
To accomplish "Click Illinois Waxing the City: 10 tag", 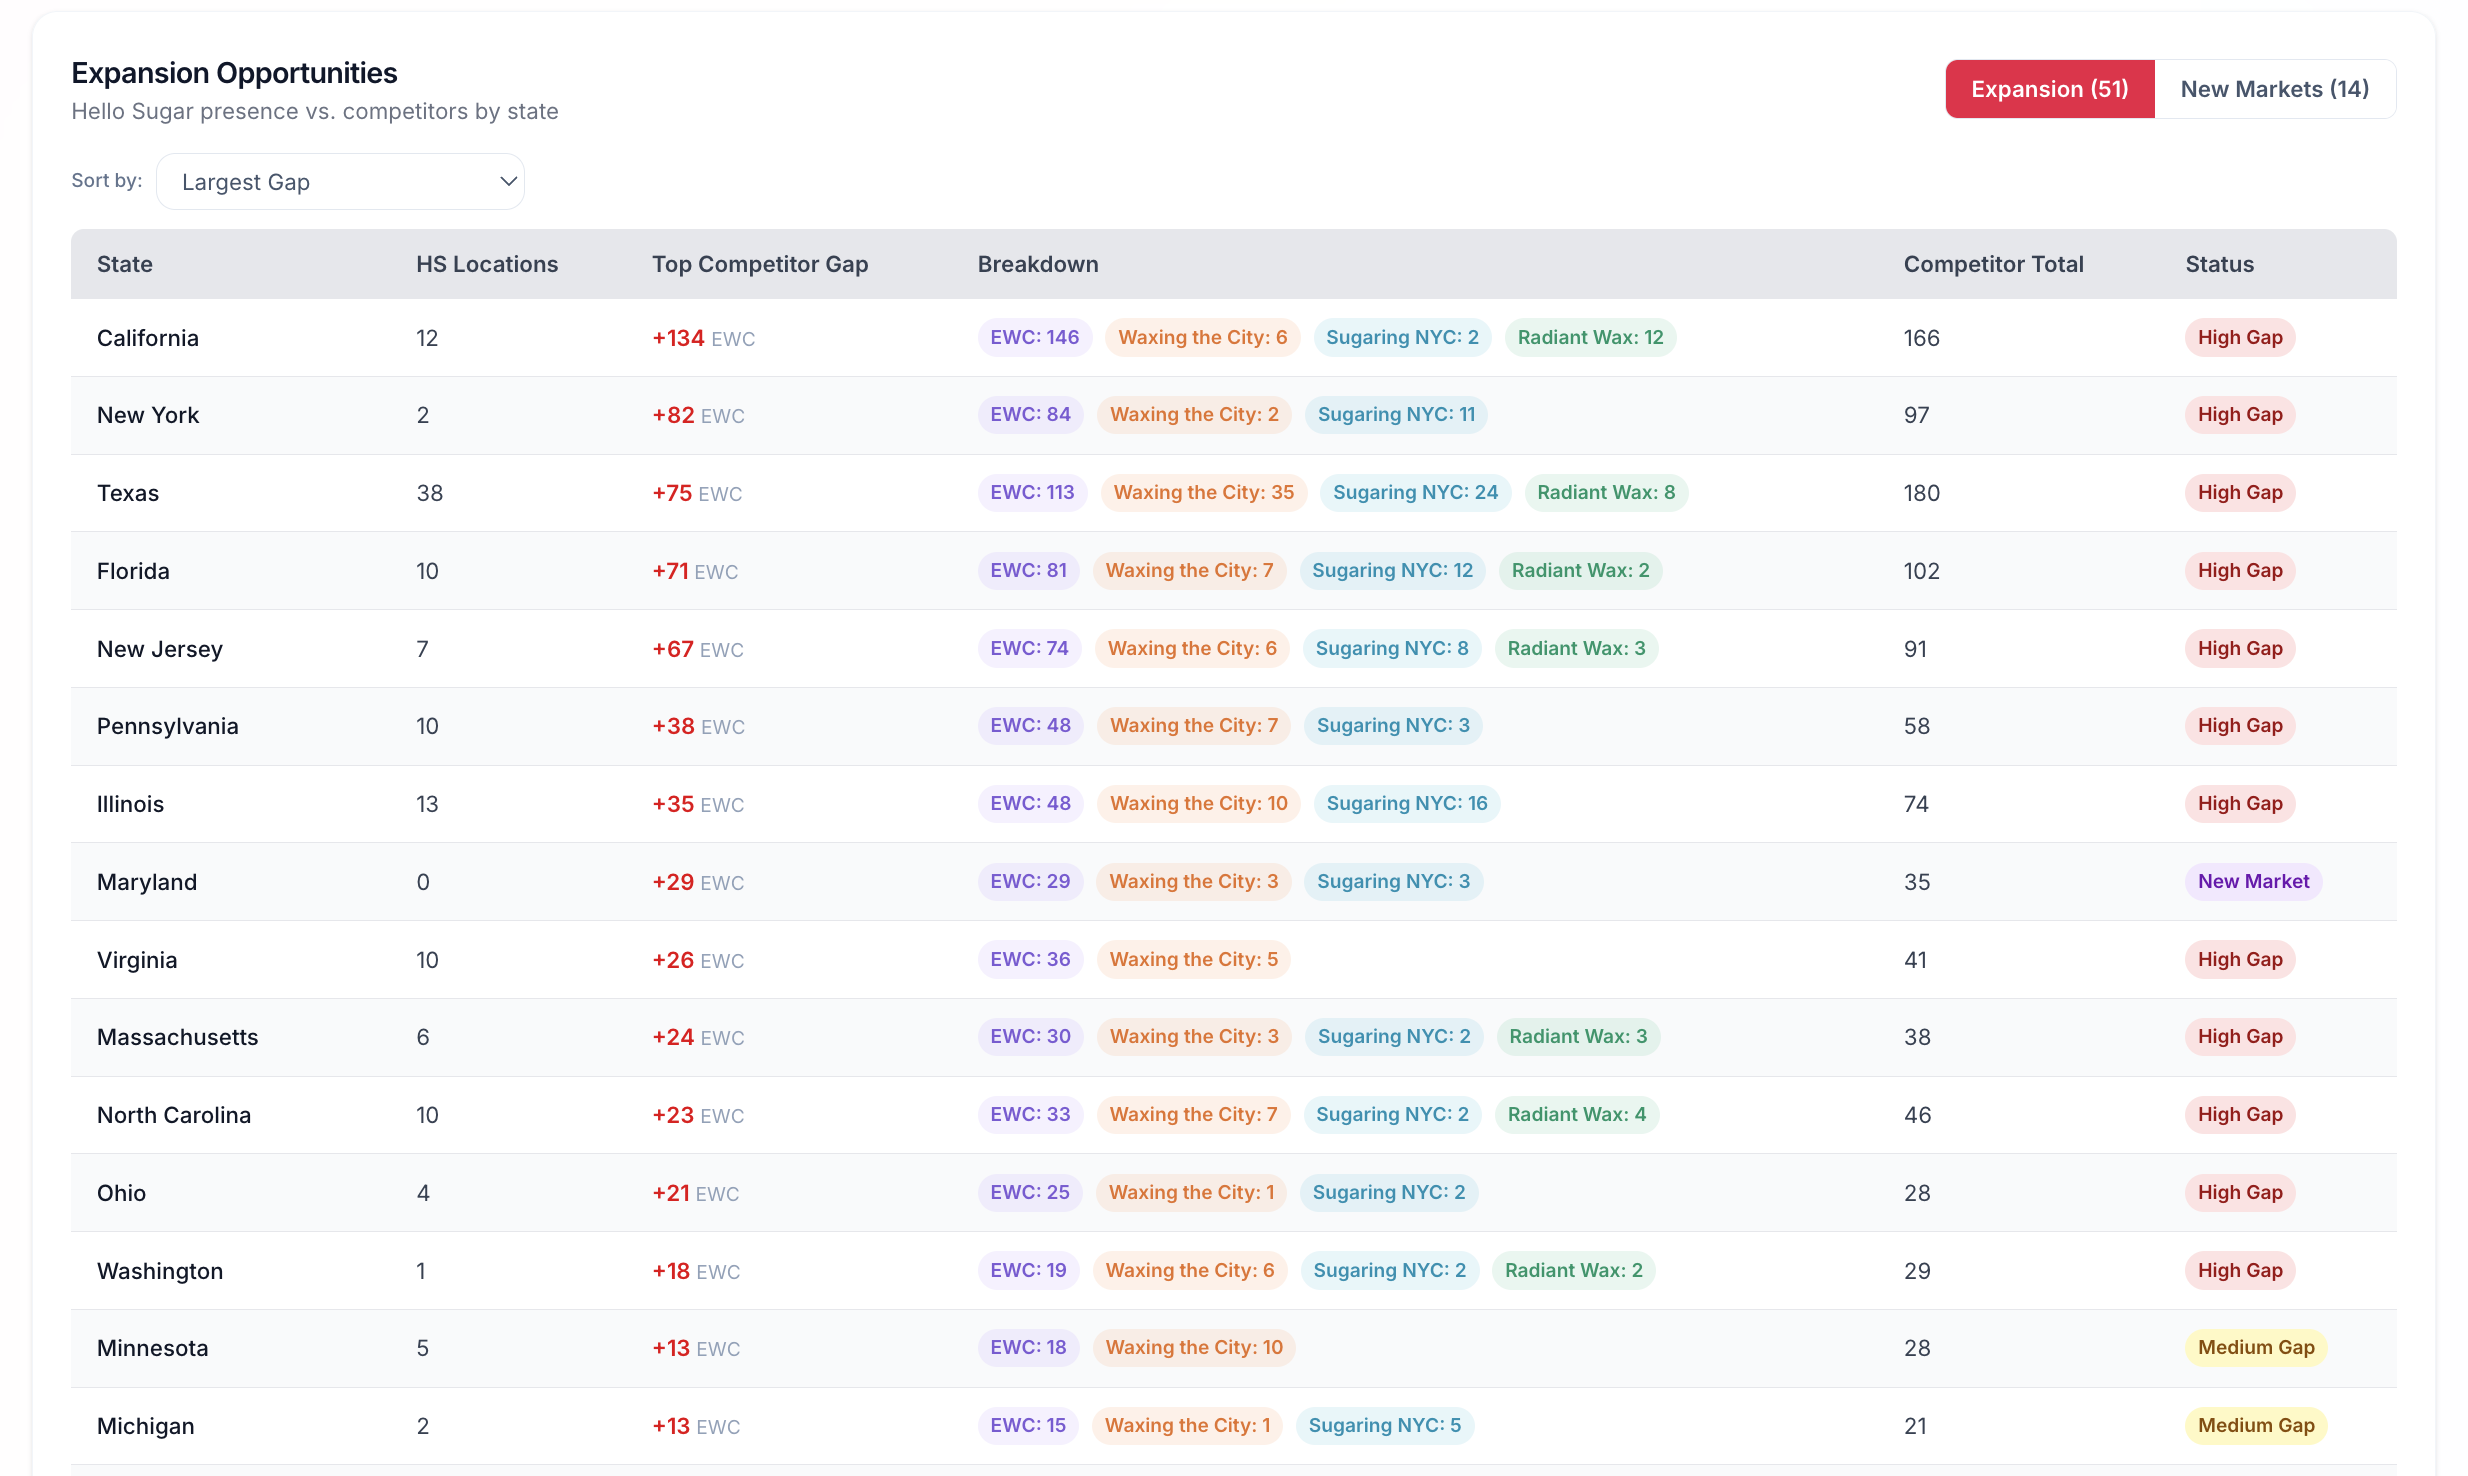I will point(1198,804).
